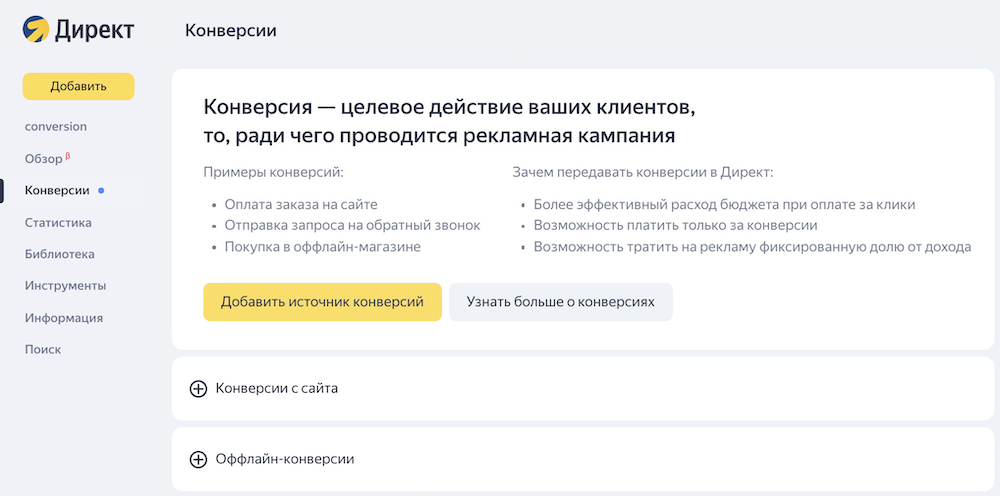Click the blue dot next to Конверсии

102,190
